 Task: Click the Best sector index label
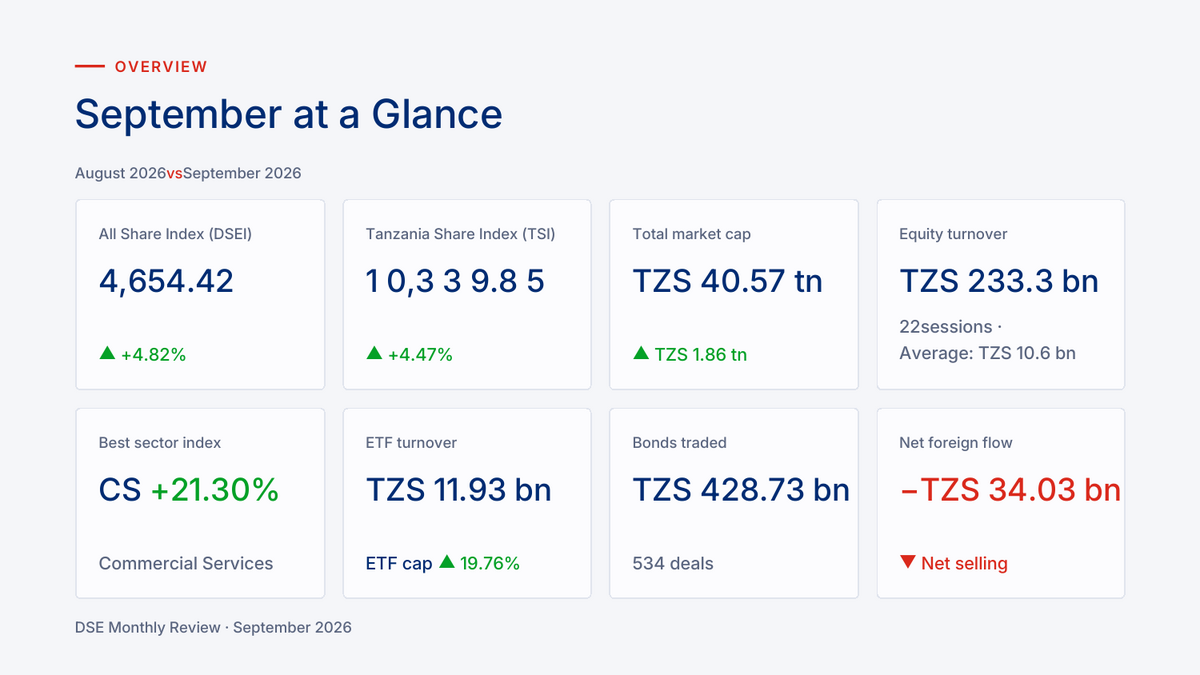pos(160,442)
